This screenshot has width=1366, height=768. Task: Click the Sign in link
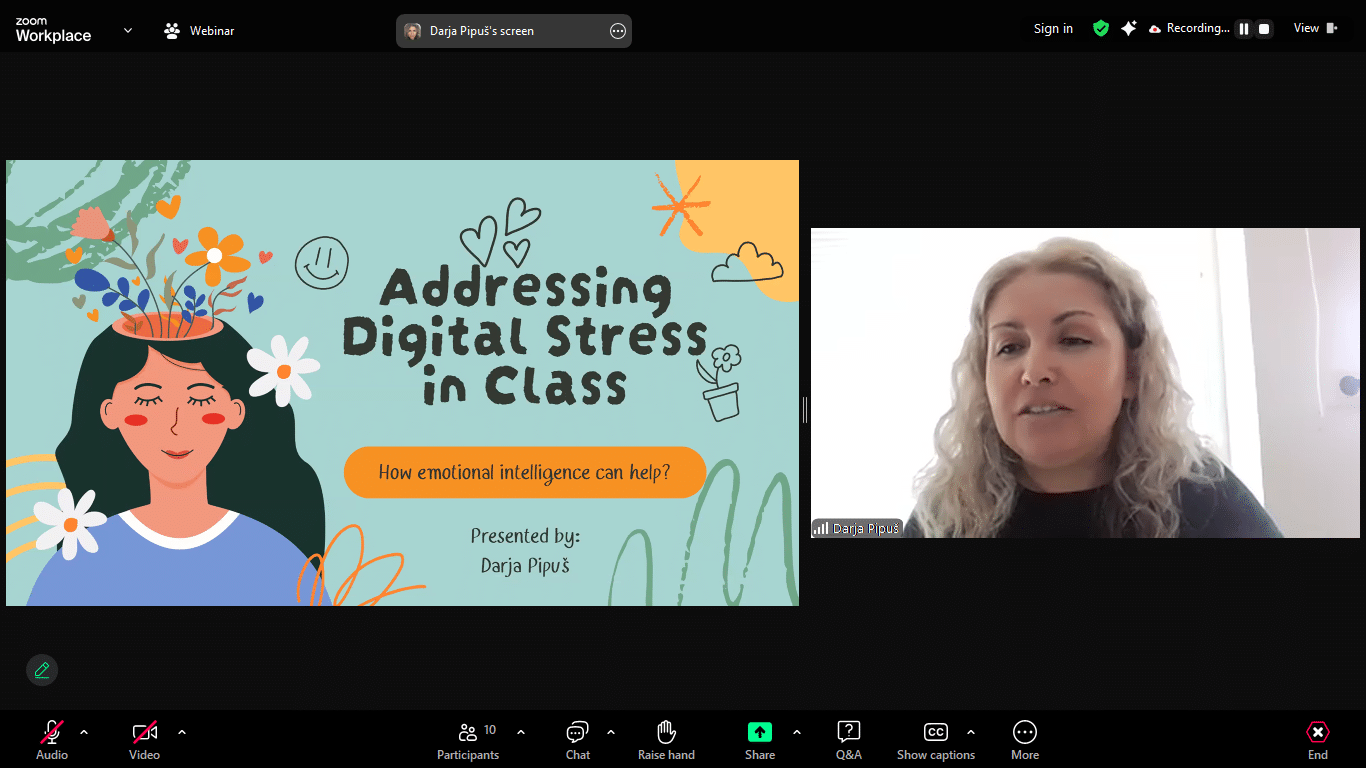click(x=1053, y=29)
